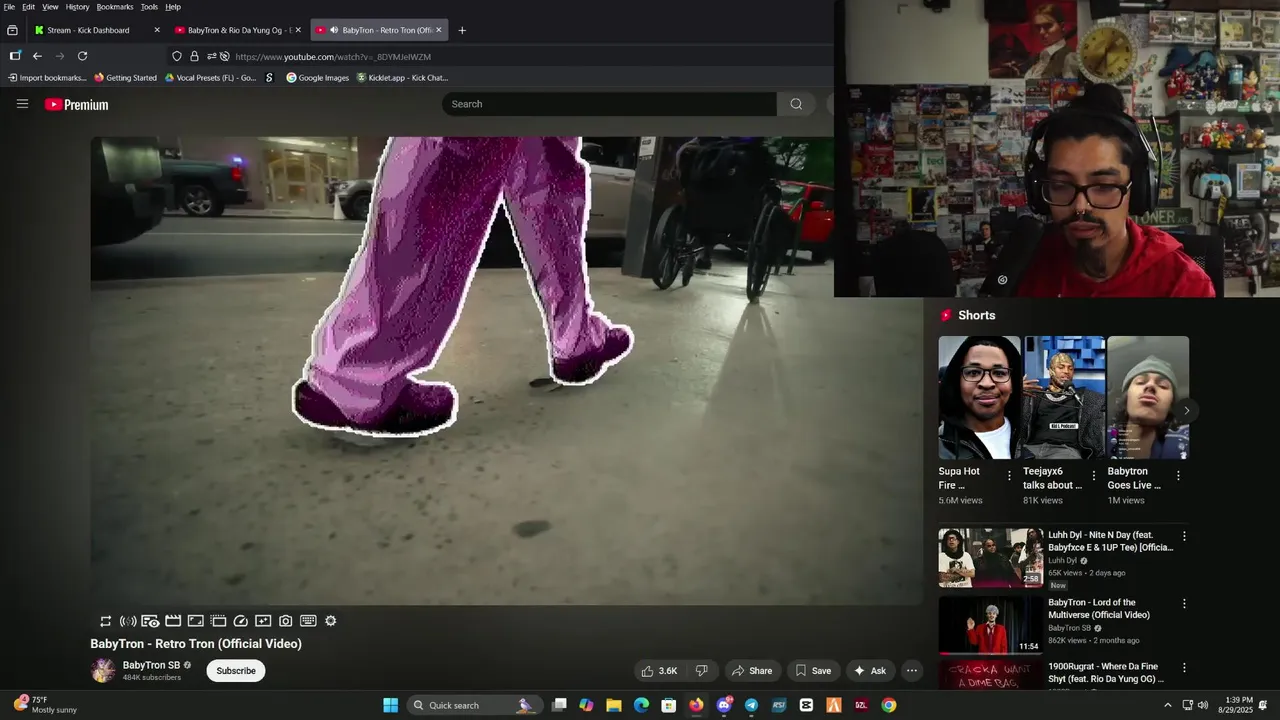1280x720 pixels.
Task: Click the playback speed gauge icon
Action: 241,621
